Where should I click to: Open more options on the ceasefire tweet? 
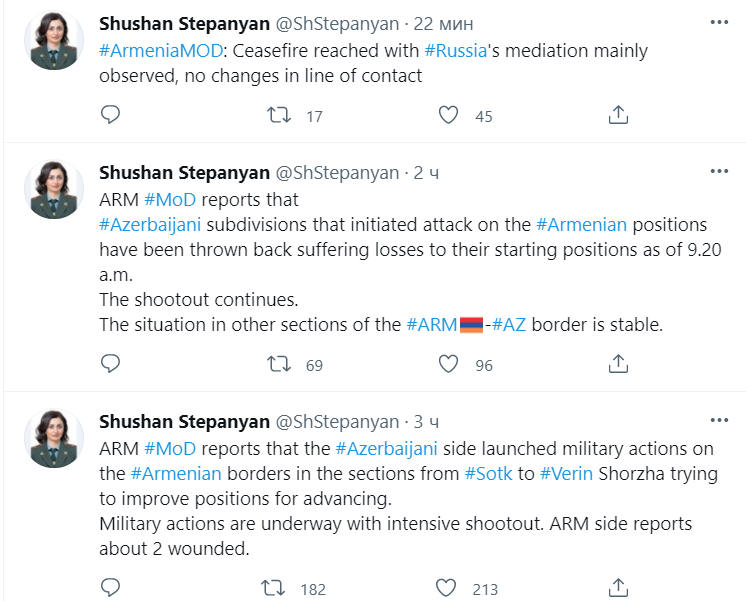click(718, 22)
